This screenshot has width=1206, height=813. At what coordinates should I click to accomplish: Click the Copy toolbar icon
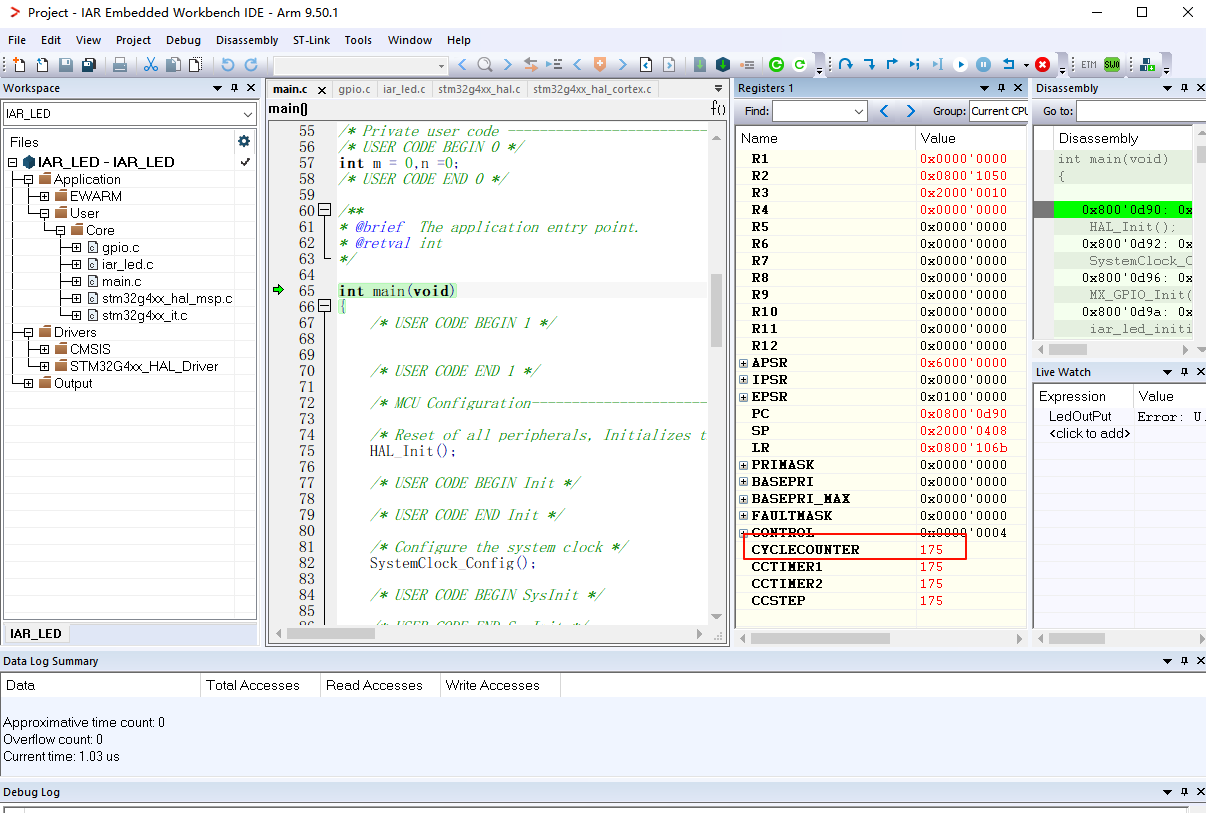[173, 65]
